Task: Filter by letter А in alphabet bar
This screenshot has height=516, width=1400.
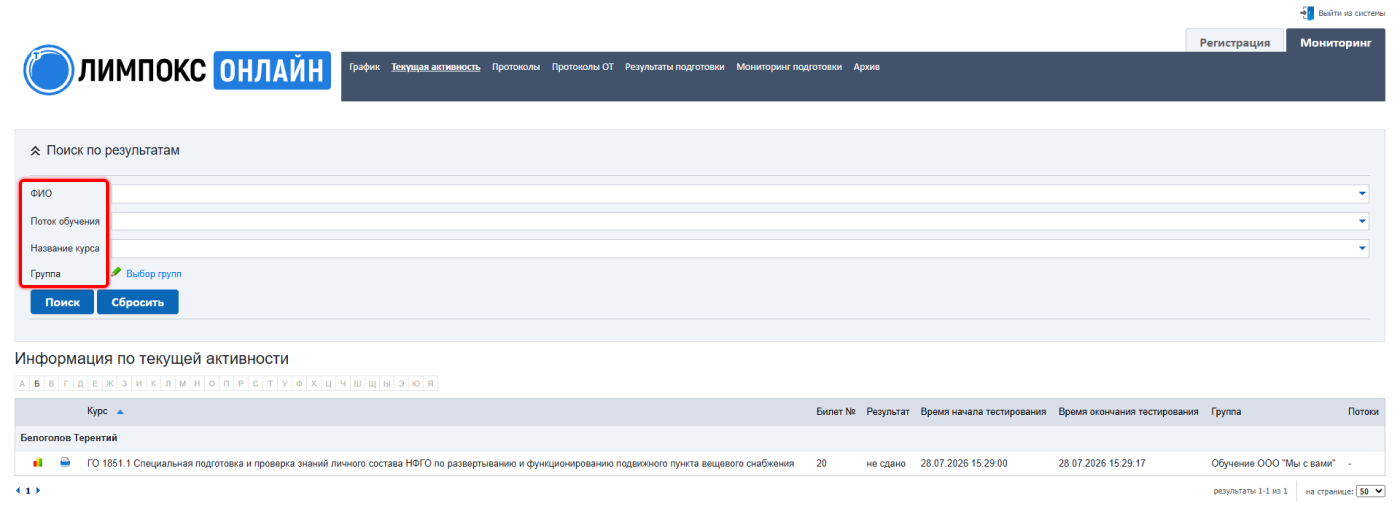Action: (x=22, y=383)
